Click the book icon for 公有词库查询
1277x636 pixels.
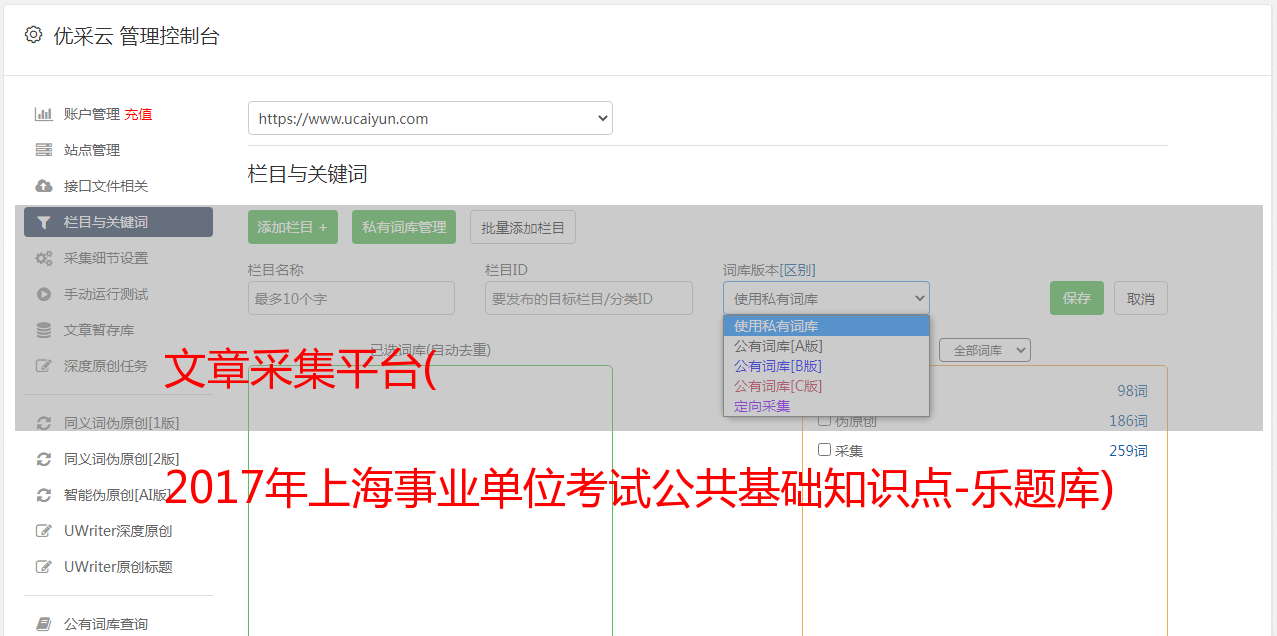[44, 624]
